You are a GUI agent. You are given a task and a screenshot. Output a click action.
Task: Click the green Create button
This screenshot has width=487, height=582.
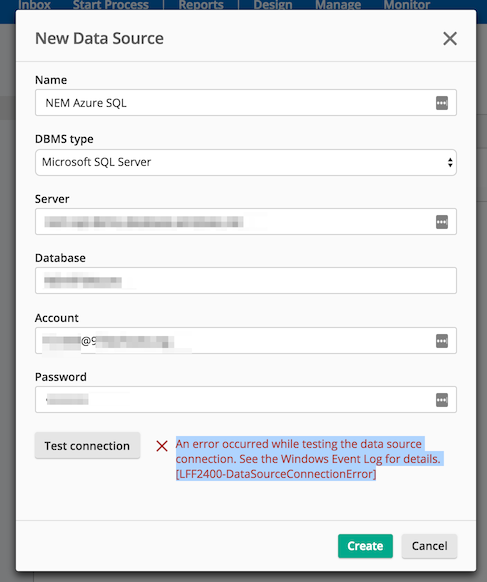pyautogui.click(x=365, y=546)
